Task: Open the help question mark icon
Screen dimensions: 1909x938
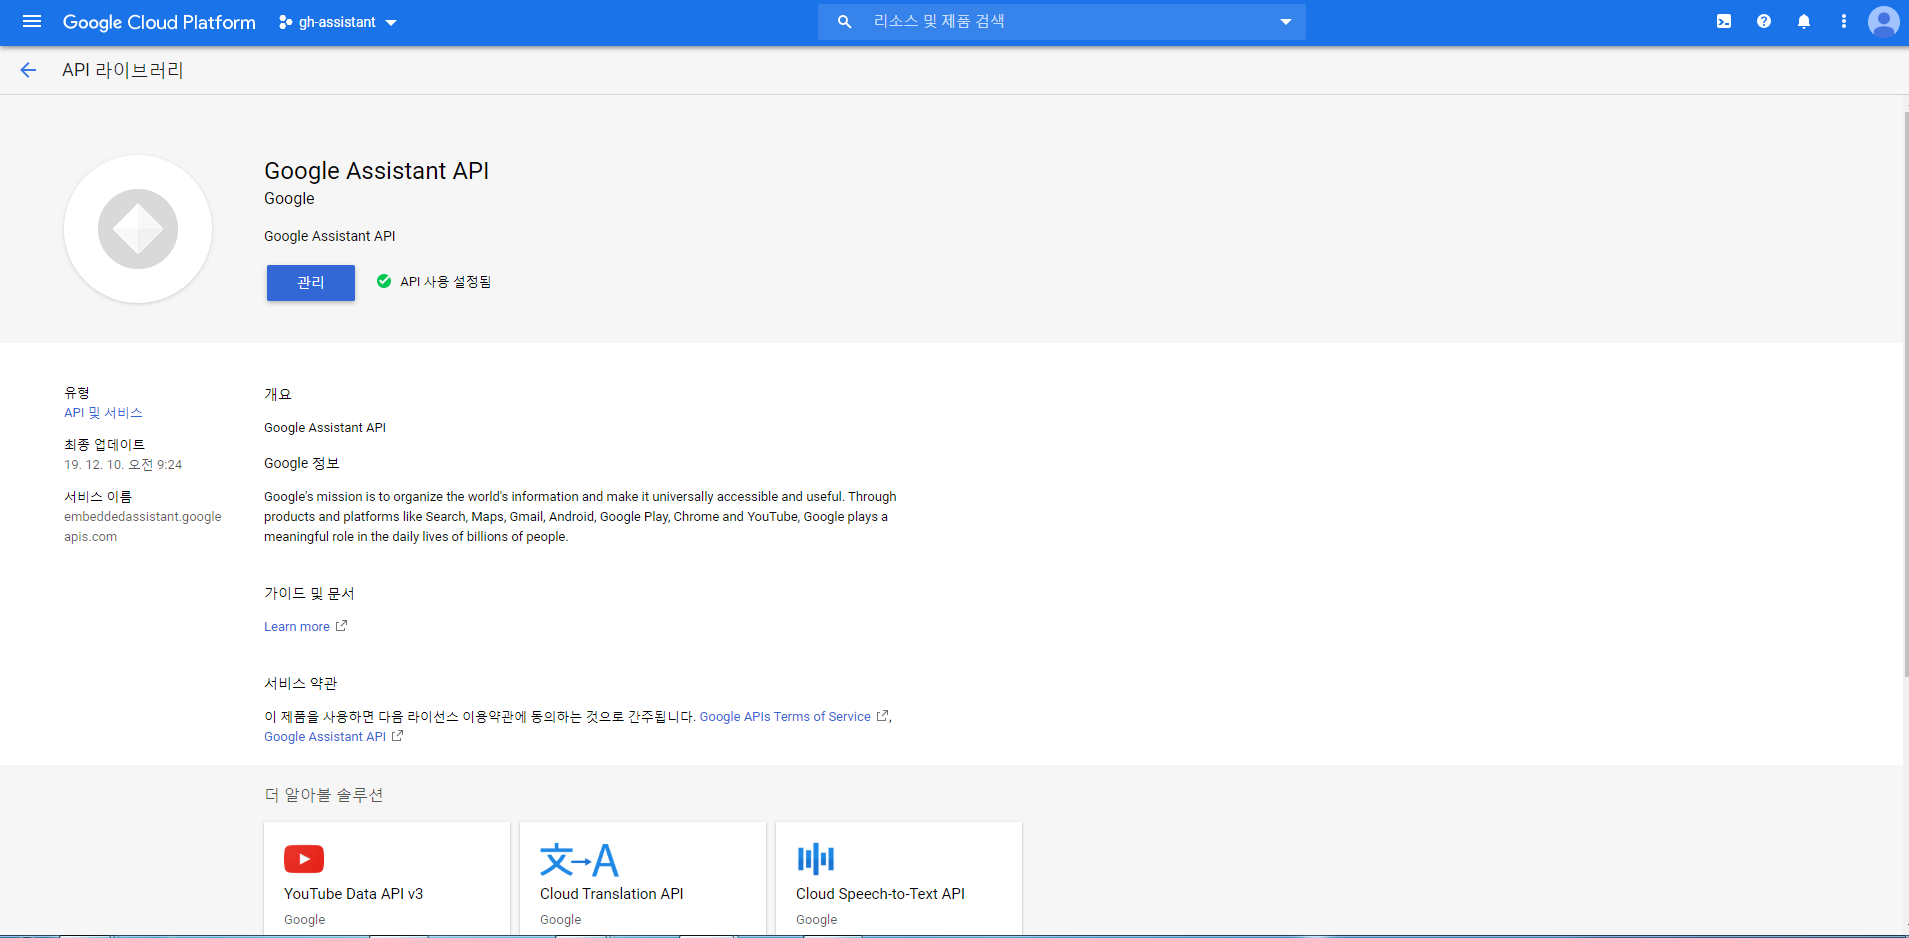Action: tap(1764, 21)
